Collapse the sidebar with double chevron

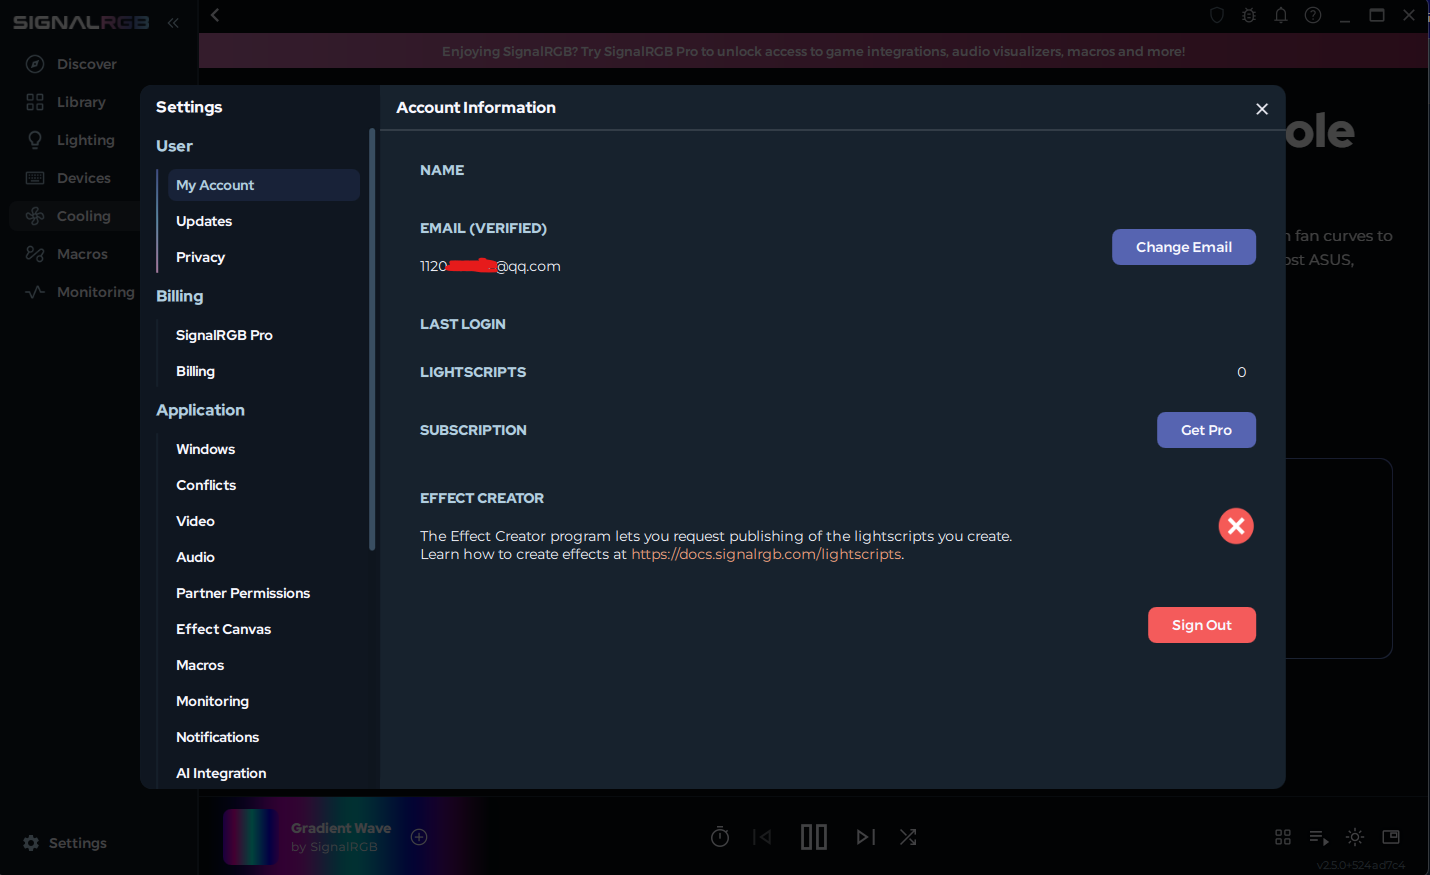coord(173,22)
